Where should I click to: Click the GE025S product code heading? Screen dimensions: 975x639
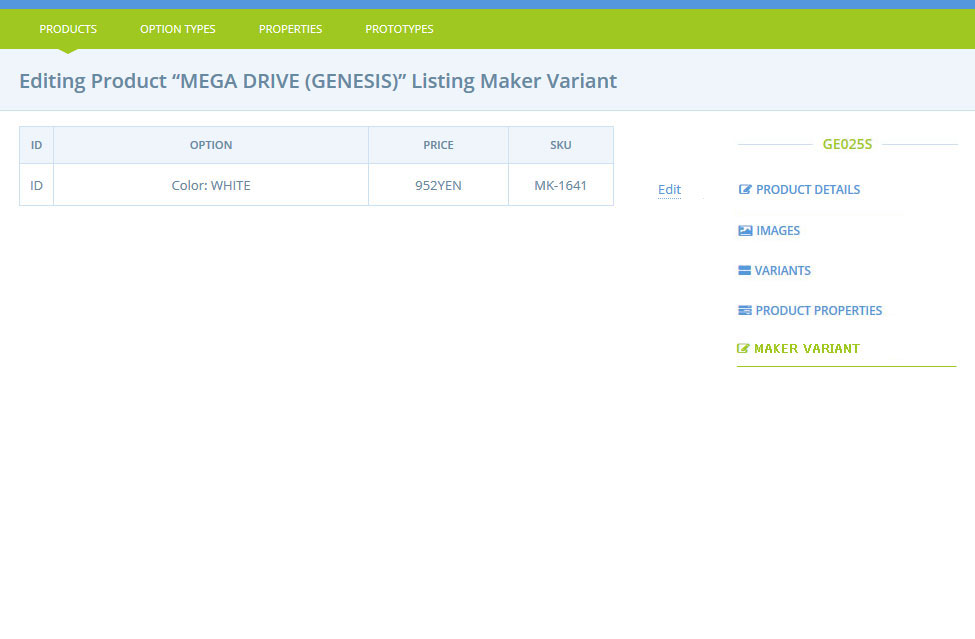pos(847,144)
